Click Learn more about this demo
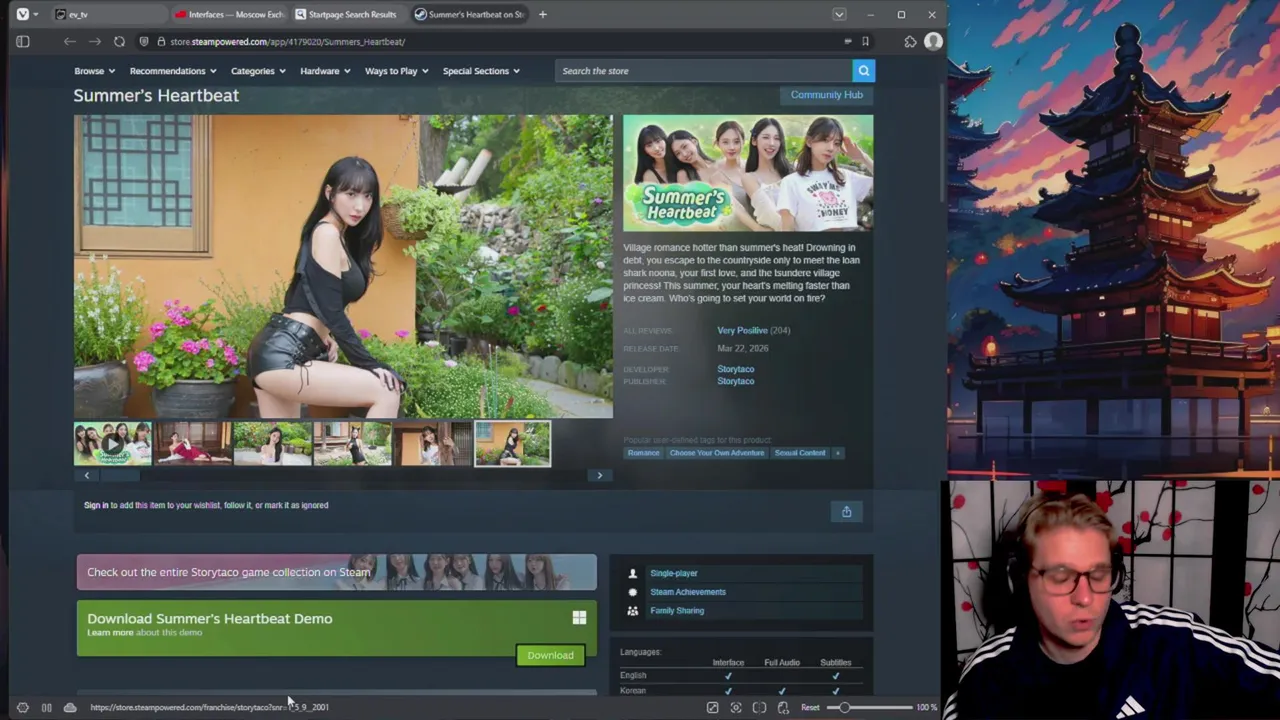 coord(110,633)
